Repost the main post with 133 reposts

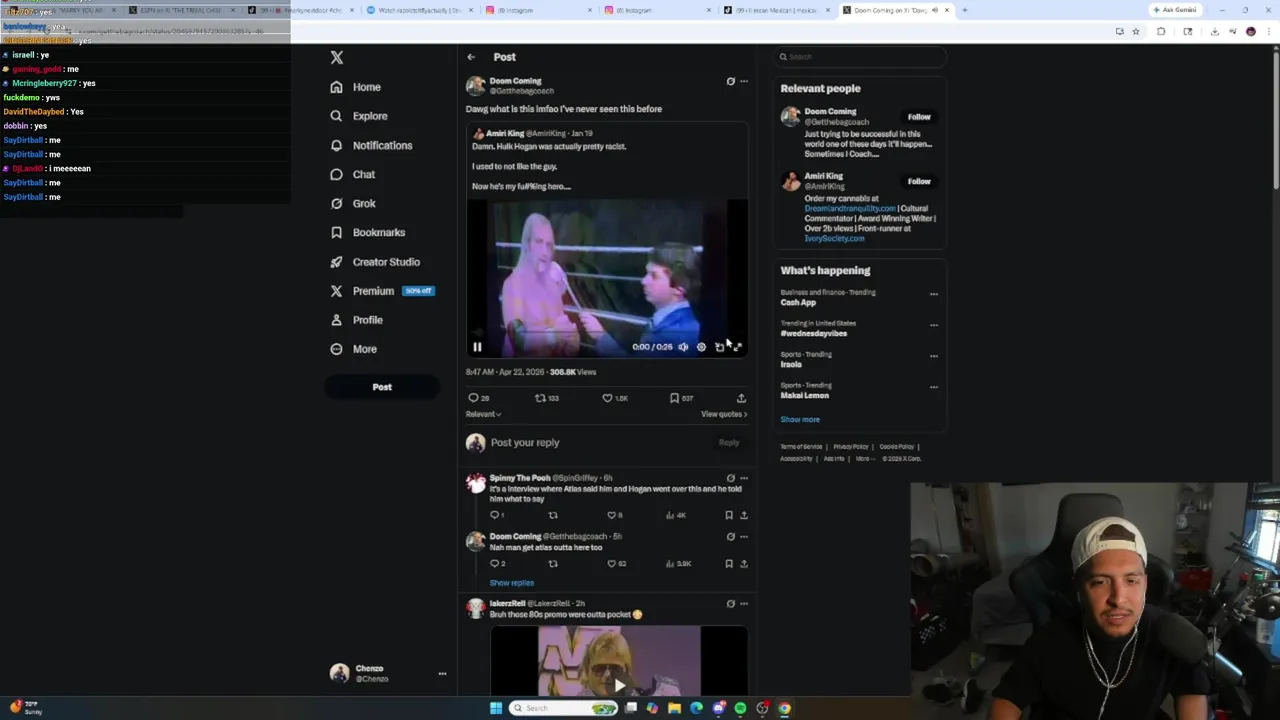(x=546, y=398)
